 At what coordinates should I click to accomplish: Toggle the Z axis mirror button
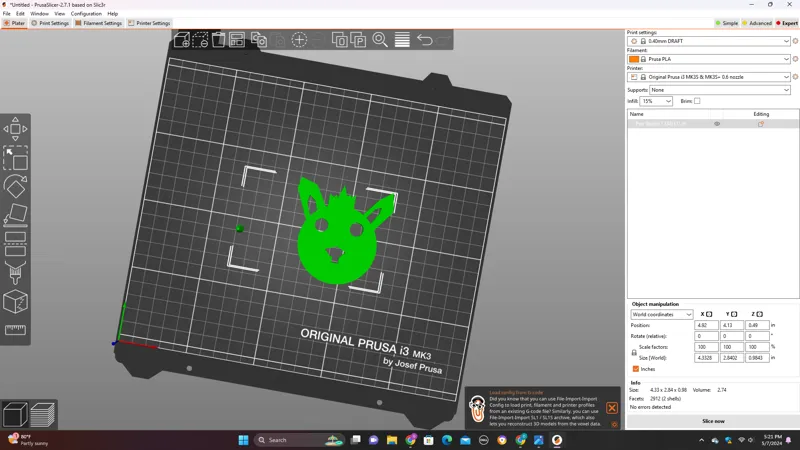[x=759, y=314]
